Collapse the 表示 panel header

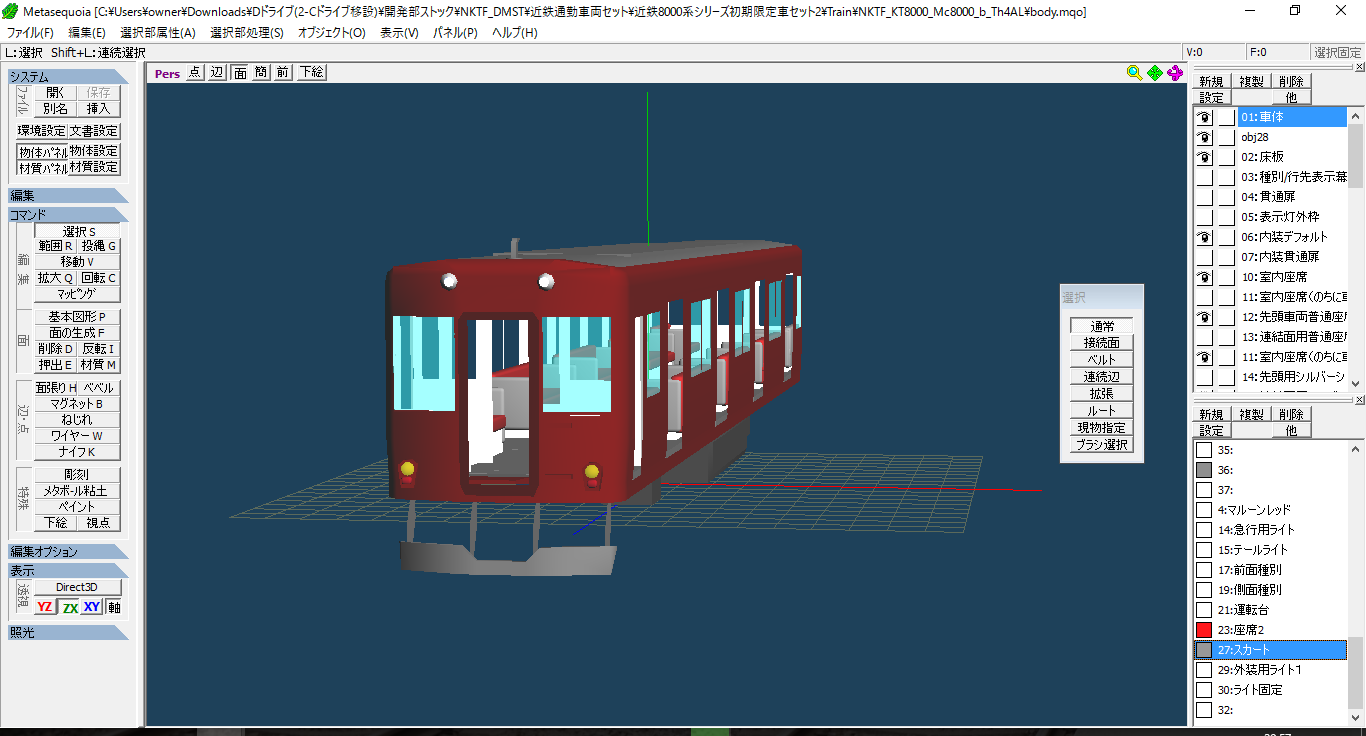68,570
